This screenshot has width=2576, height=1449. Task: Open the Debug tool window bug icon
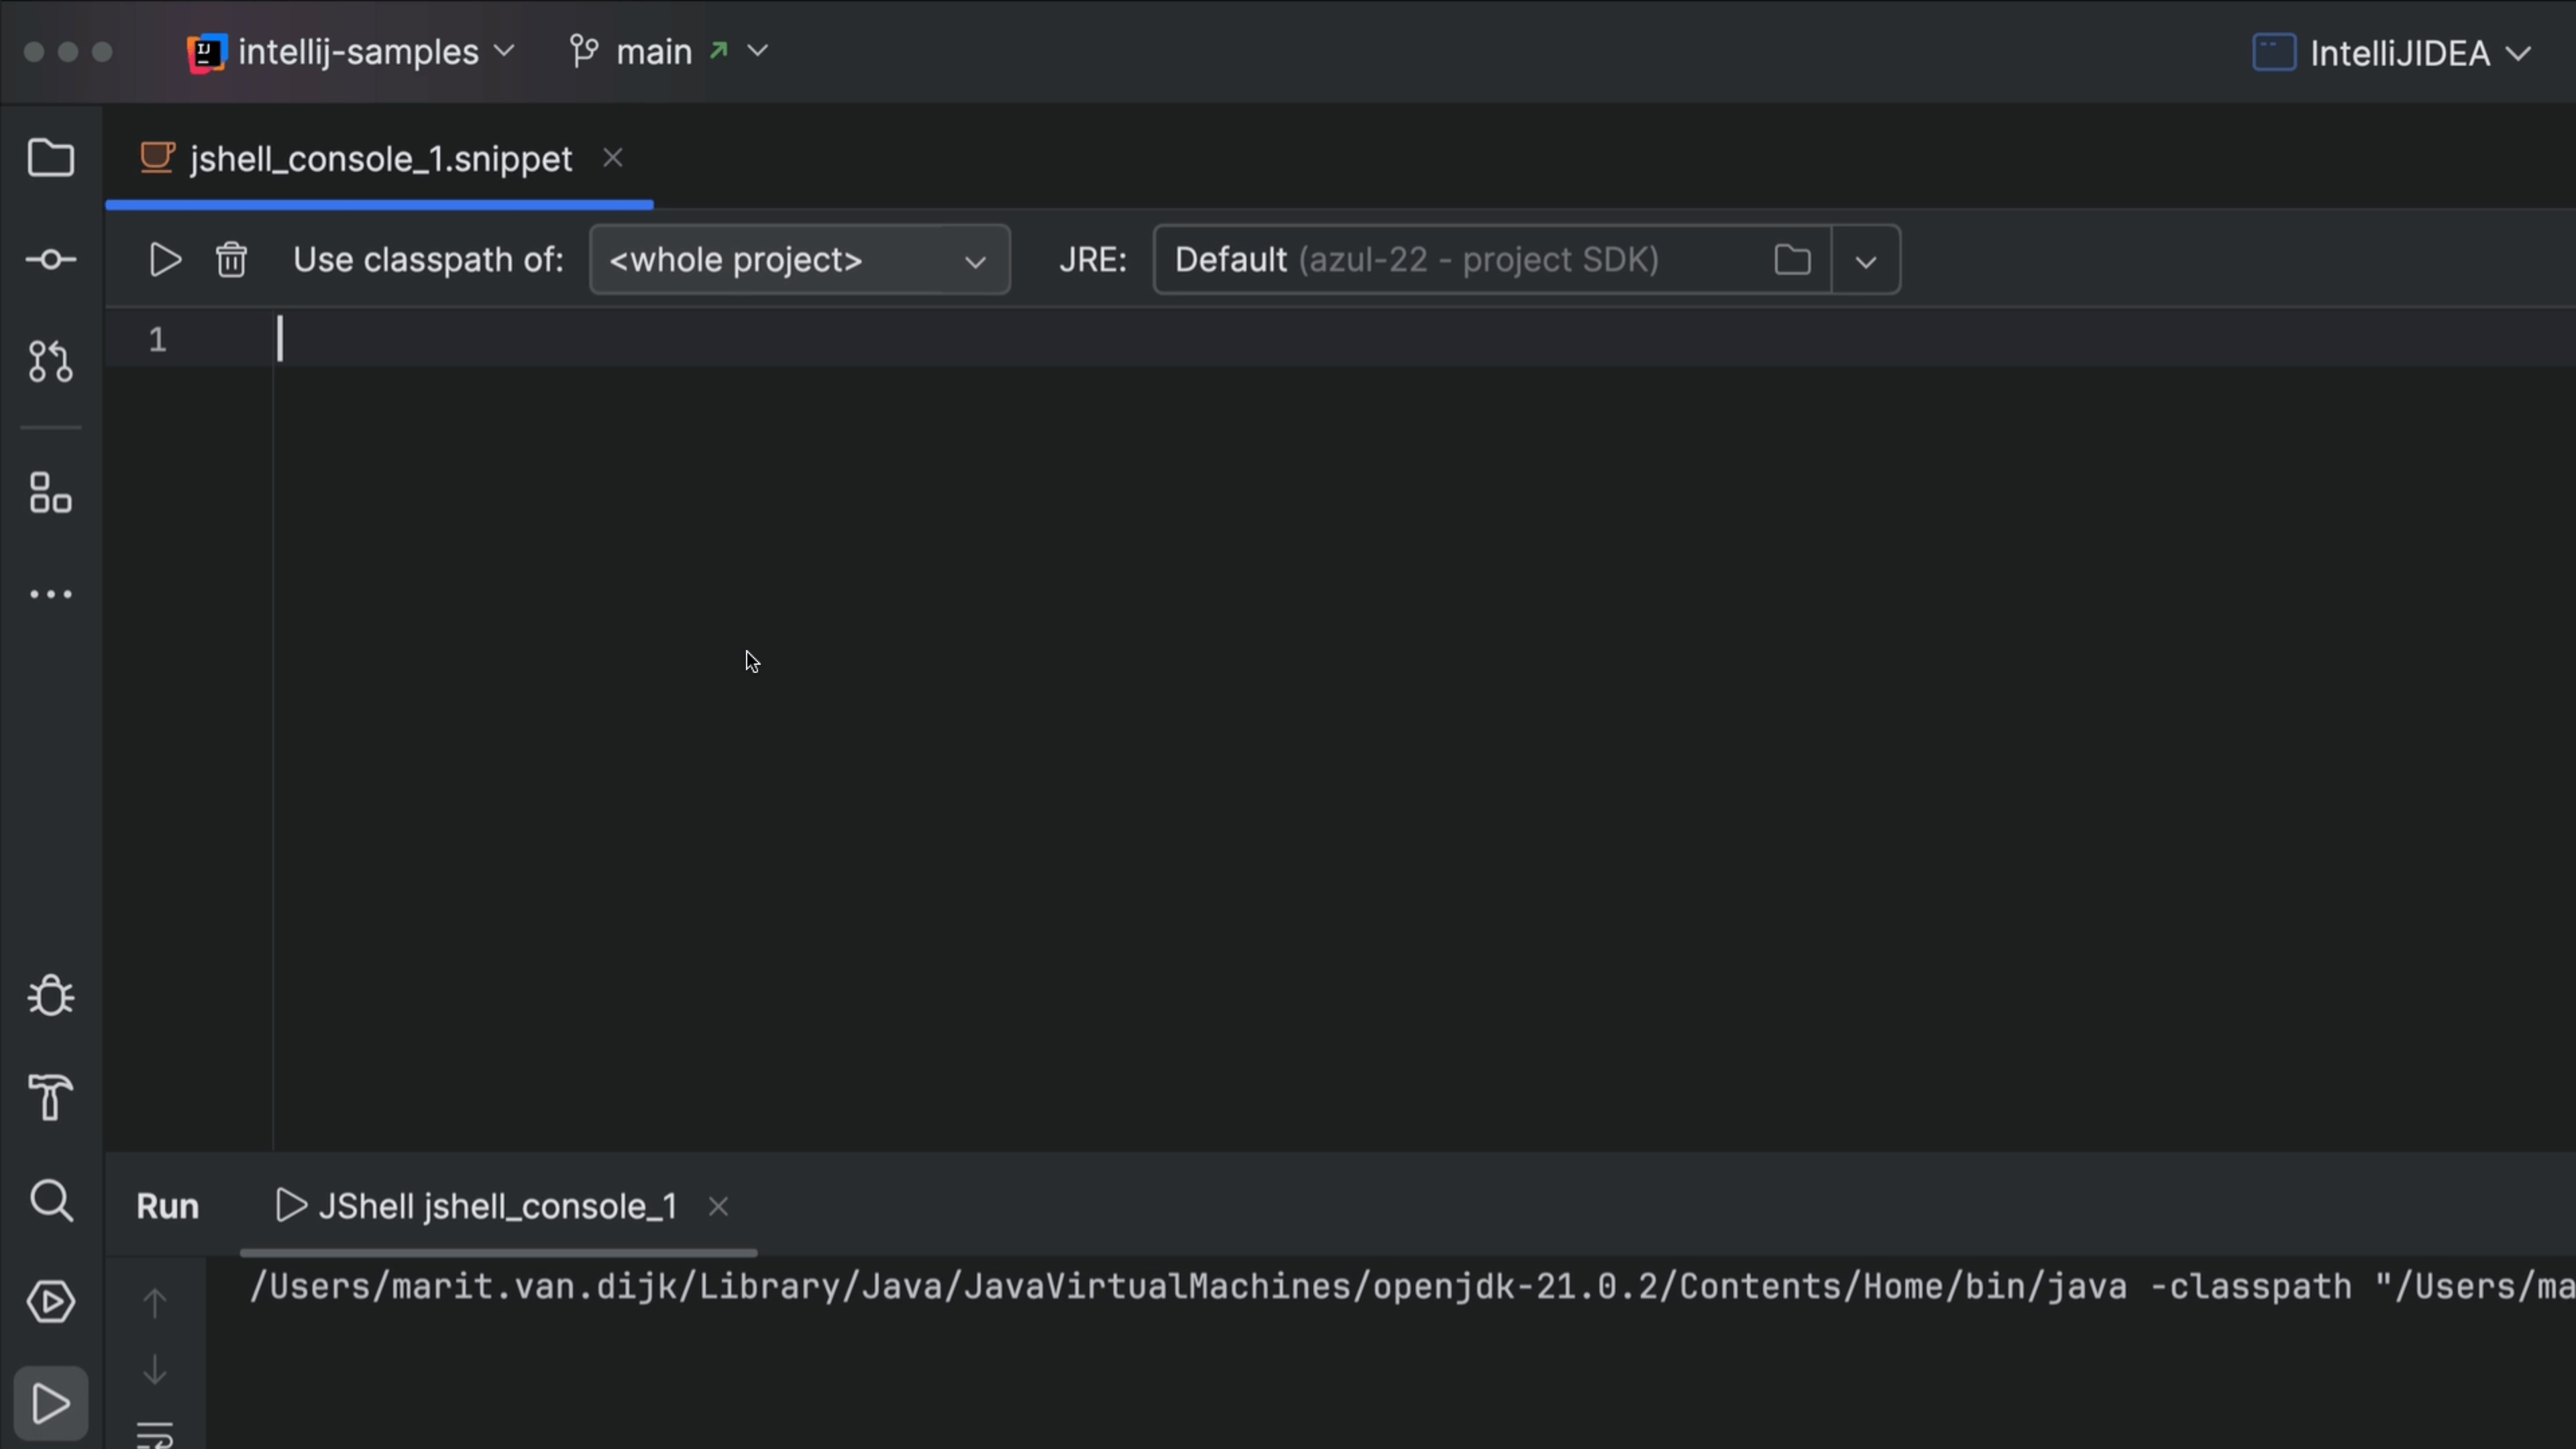coord(50,996)
